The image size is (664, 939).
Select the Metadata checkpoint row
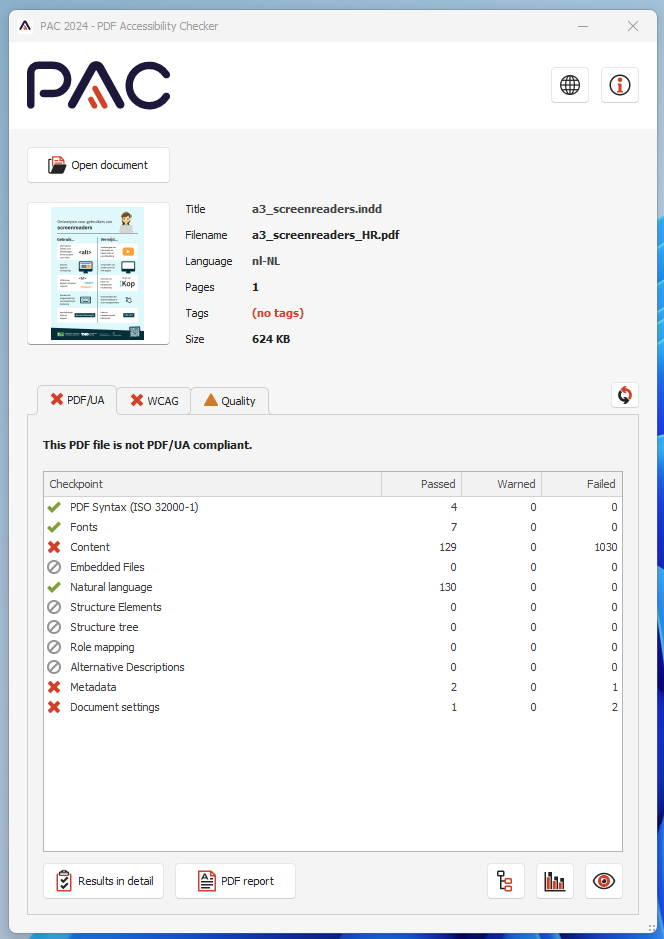93,687
